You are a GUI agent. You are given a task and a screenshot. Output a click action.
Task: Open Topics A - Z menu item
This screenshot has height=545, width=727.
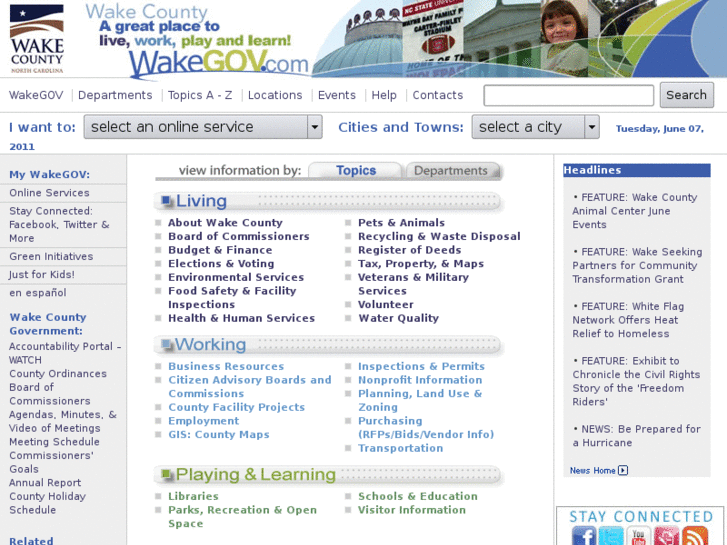pos(200,95)
